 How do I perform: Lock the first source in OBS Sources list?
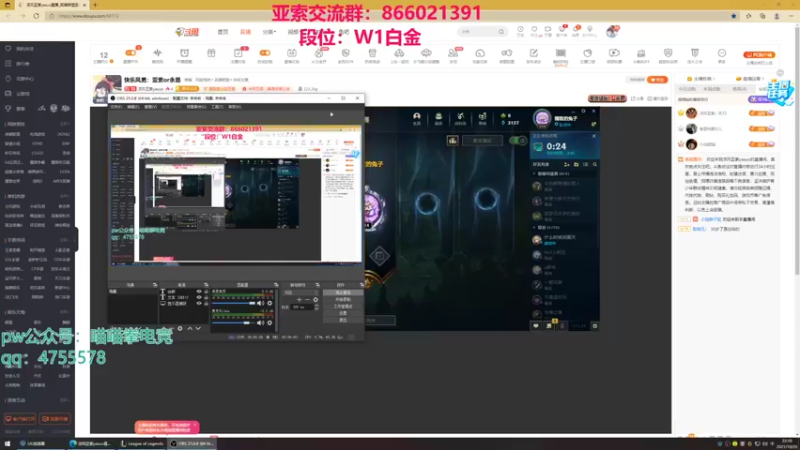206,291
